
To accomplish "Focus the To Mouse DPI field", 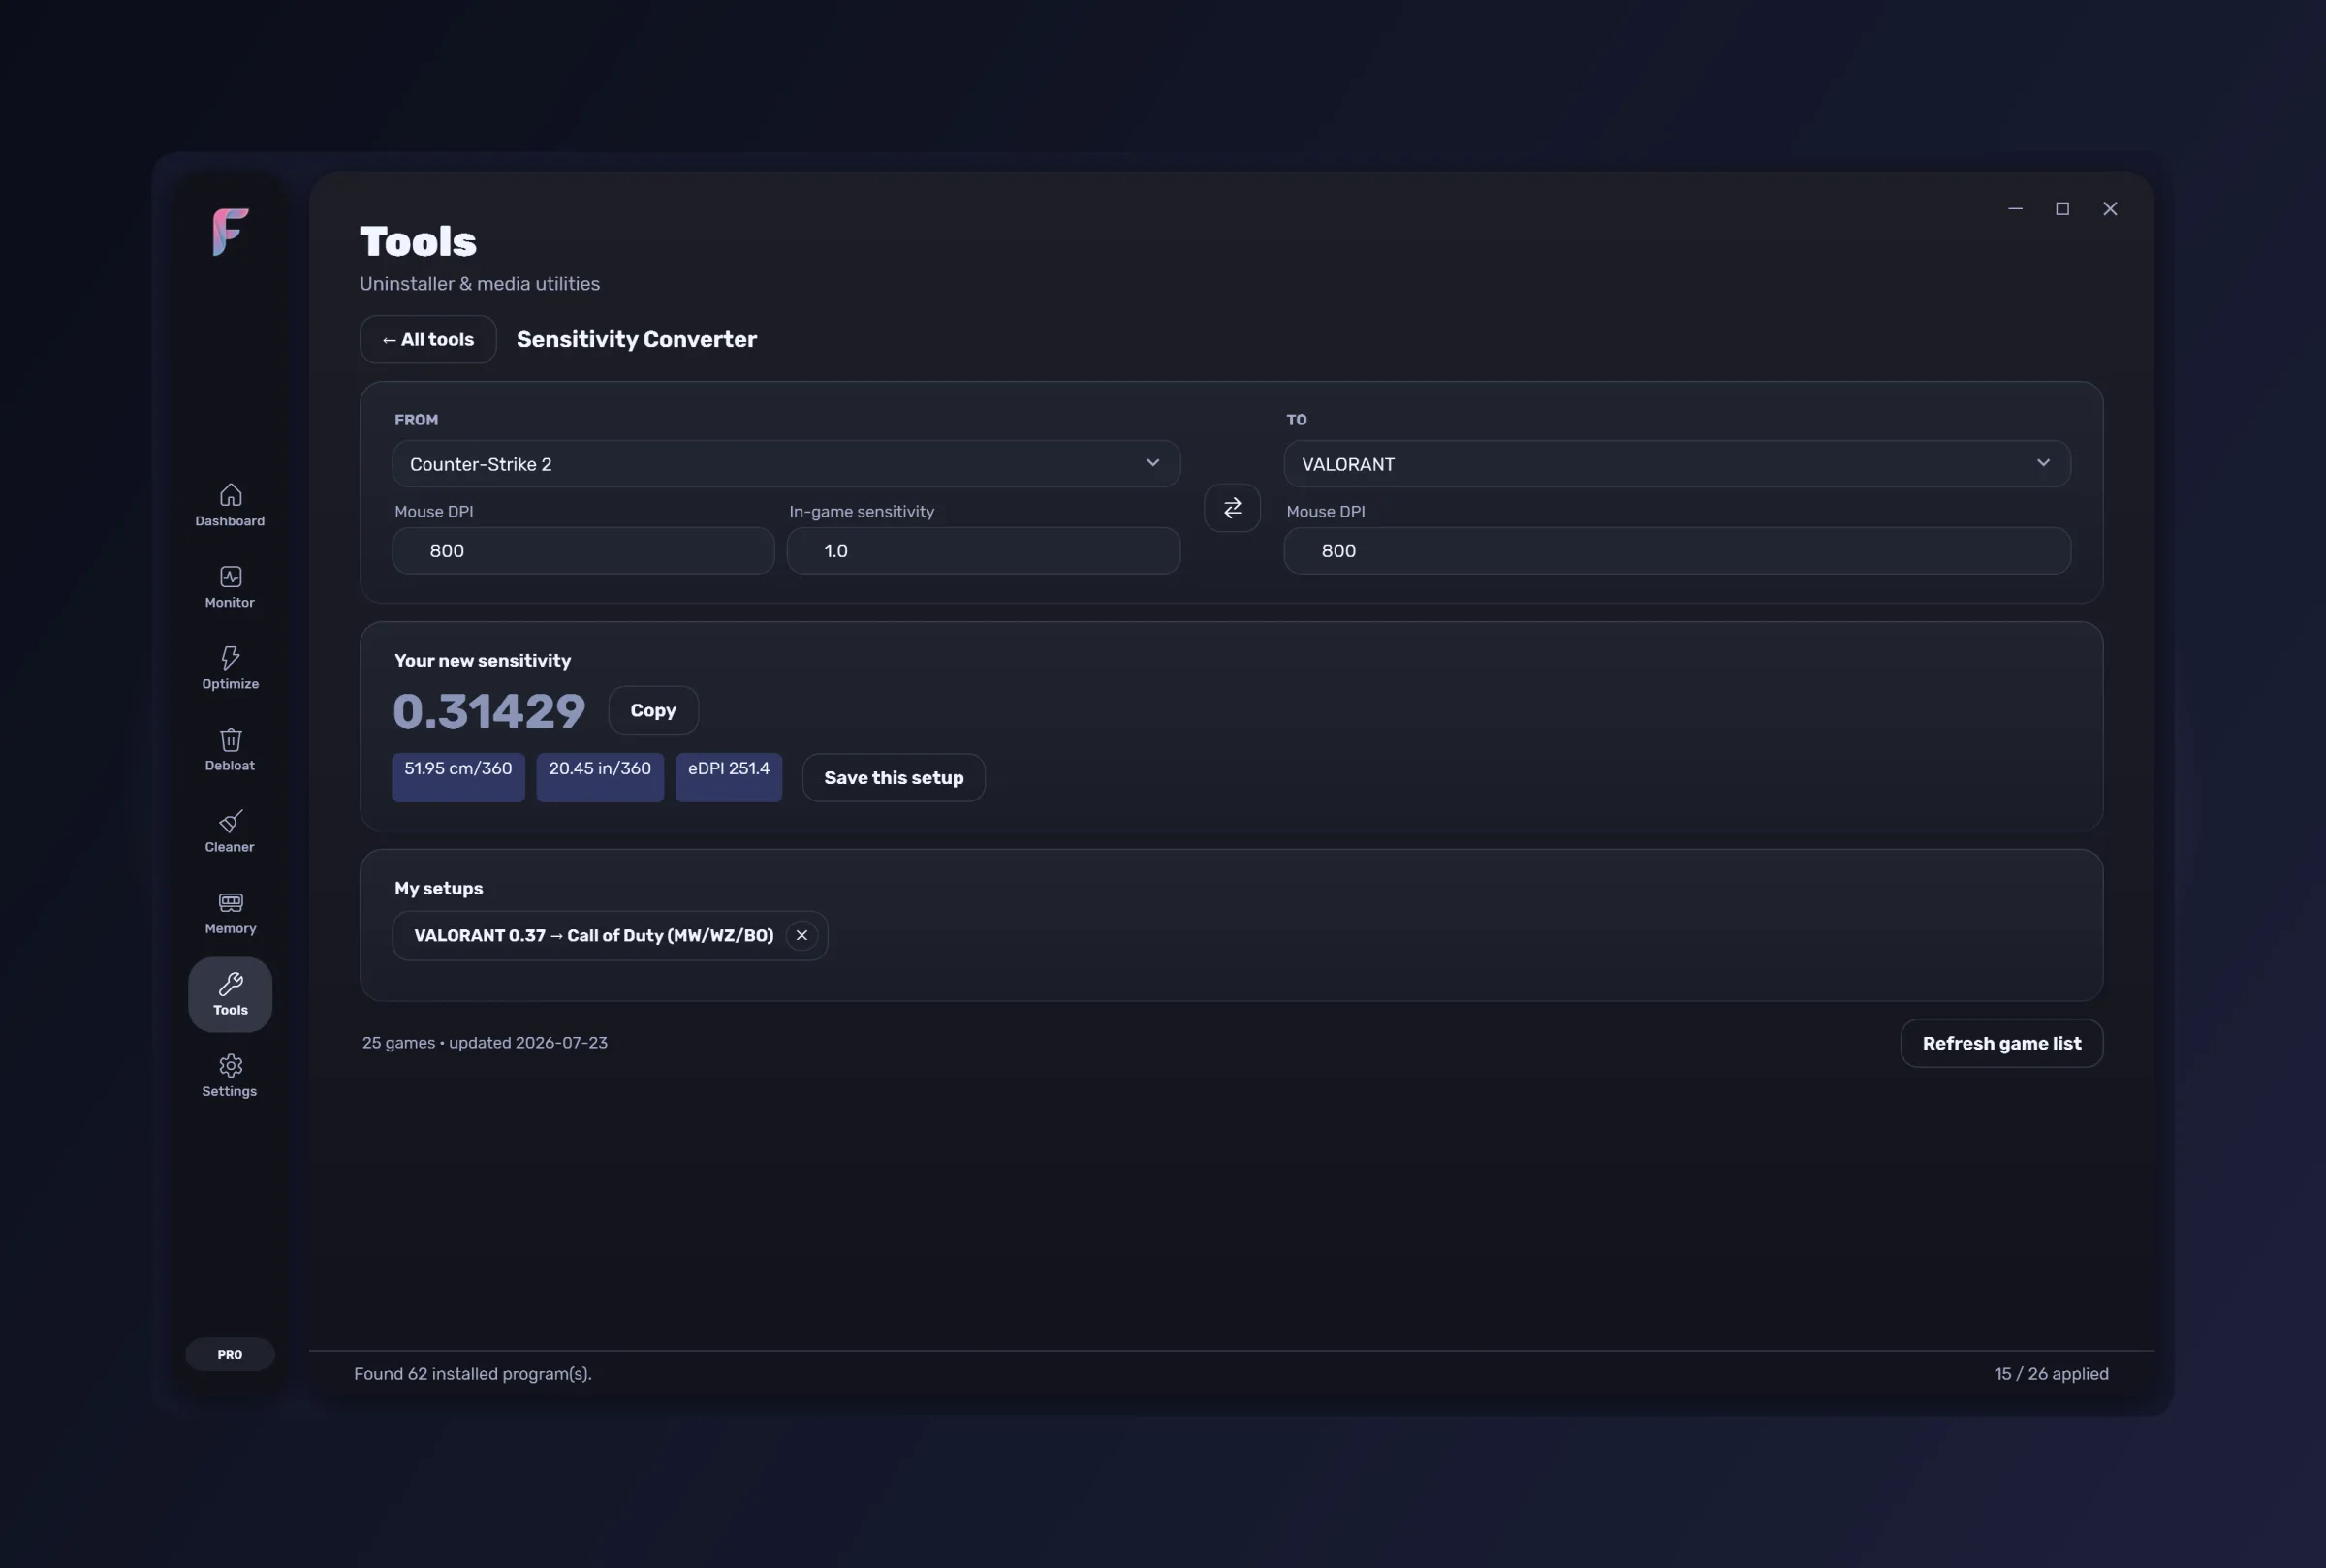I will pos(1677,551).
